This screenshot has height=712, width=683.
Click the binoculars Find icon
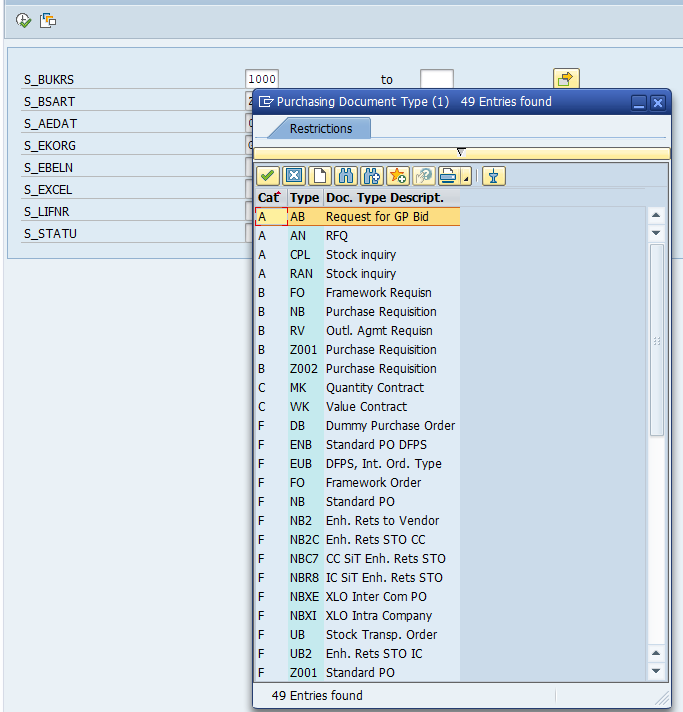(346, 176)
